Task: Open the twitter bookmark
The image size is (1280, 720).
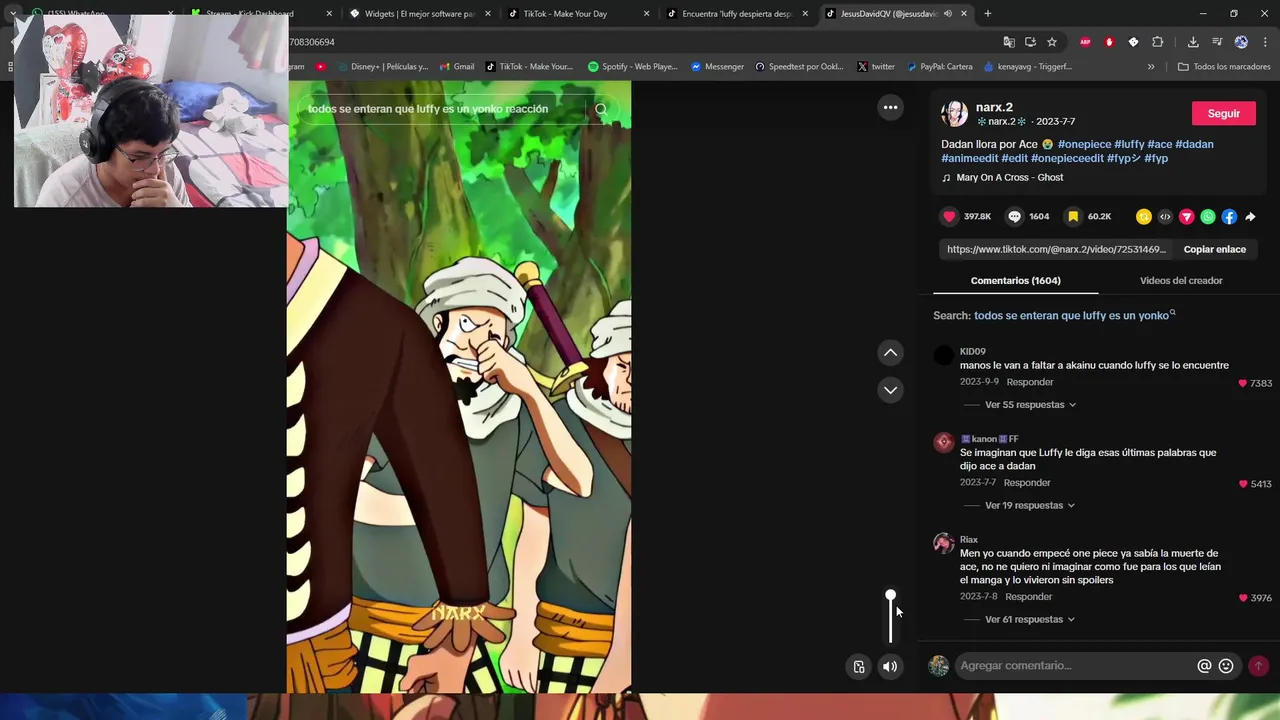Action: tap(876, 67)
